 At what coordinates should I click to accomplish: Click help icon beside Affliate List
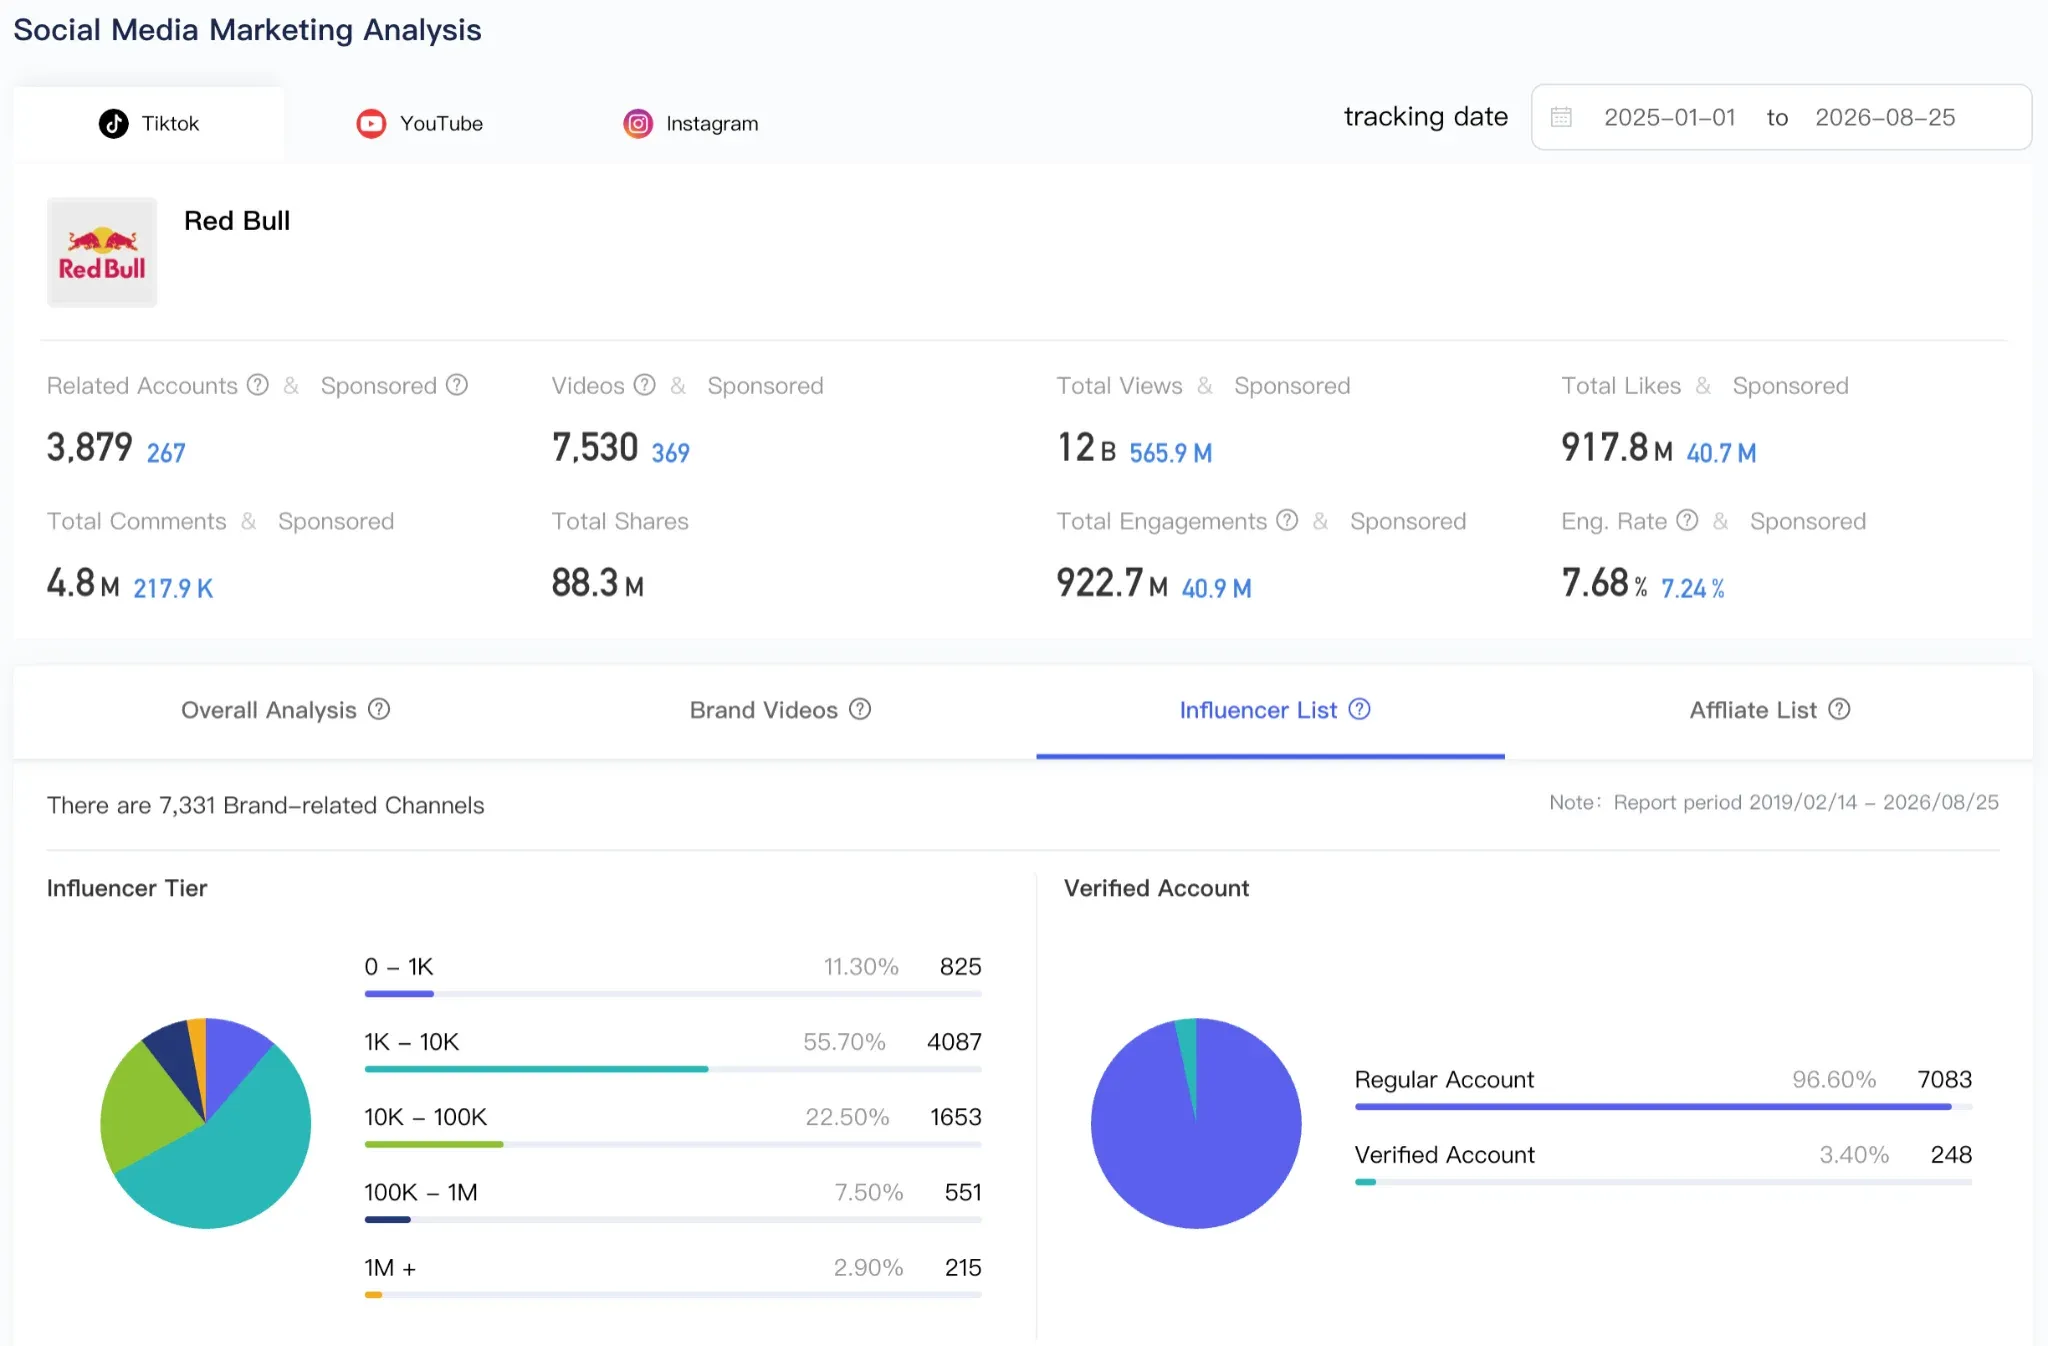(1839, 709)
